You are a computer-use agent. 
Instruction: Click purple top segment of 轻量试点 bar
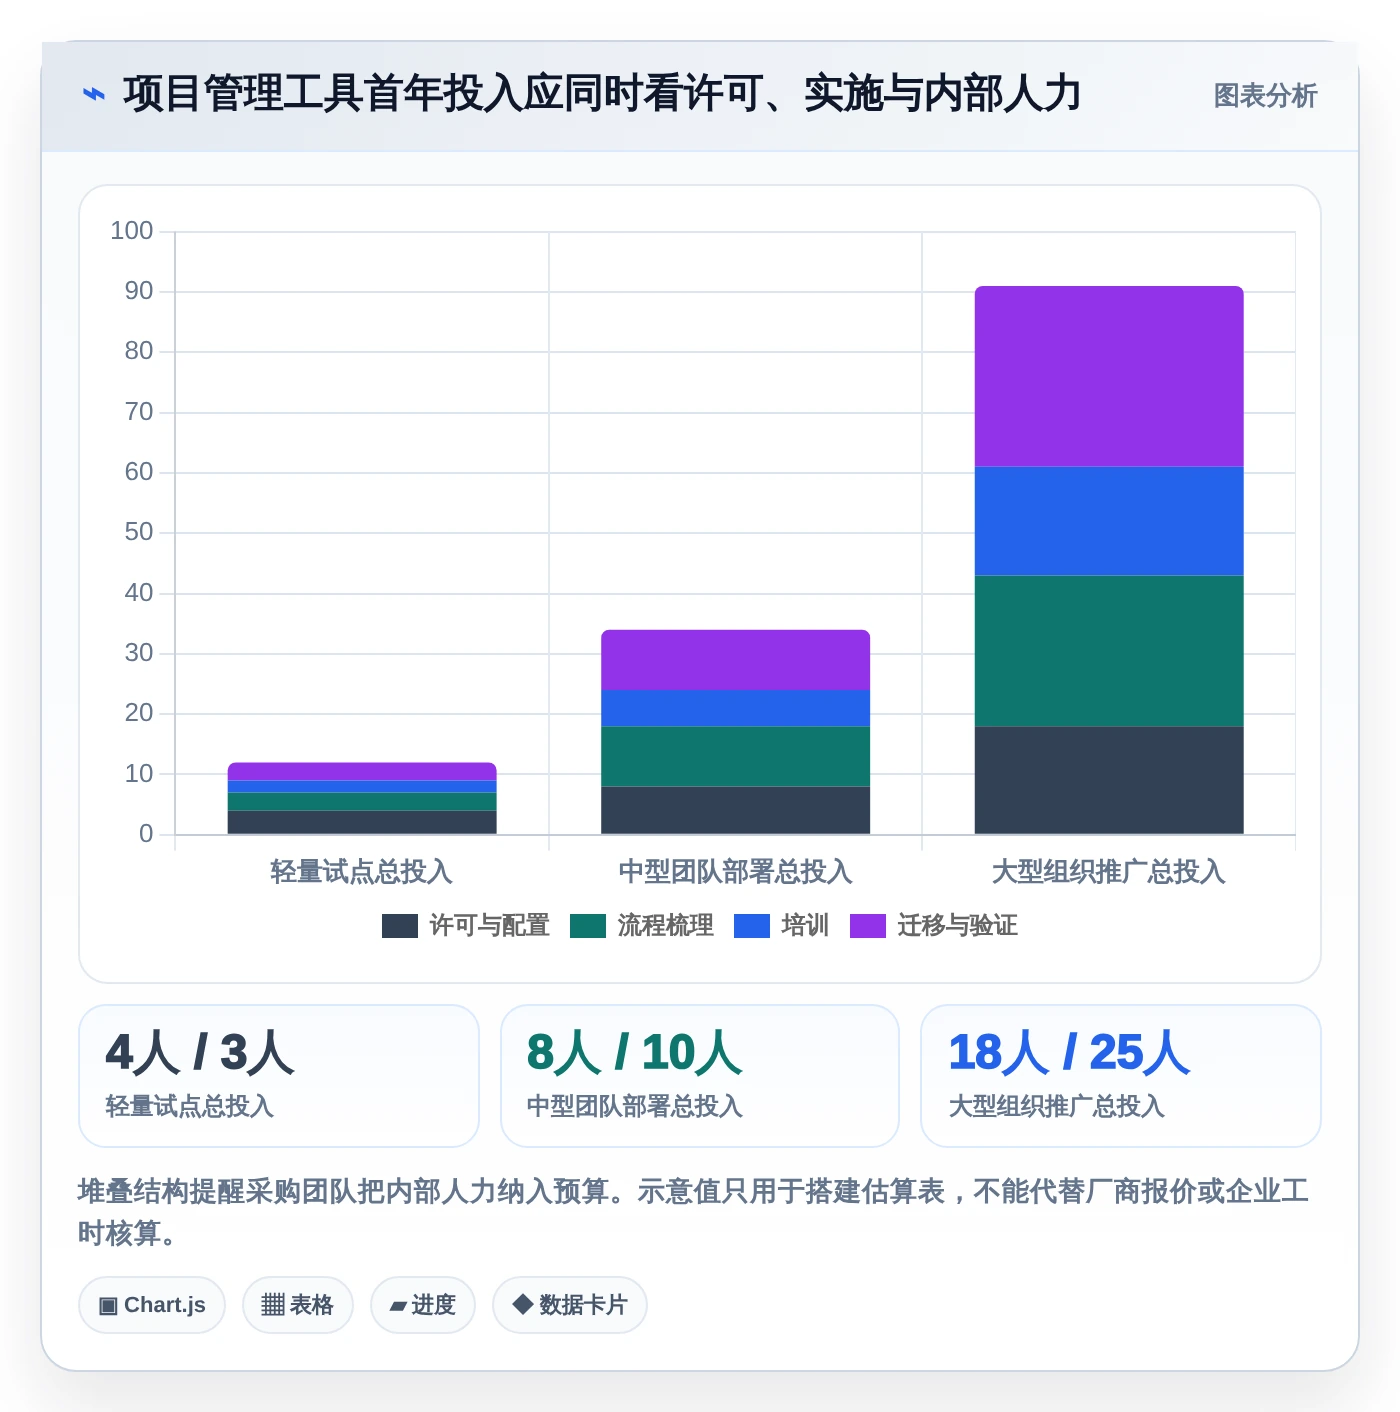pos(362,771)
